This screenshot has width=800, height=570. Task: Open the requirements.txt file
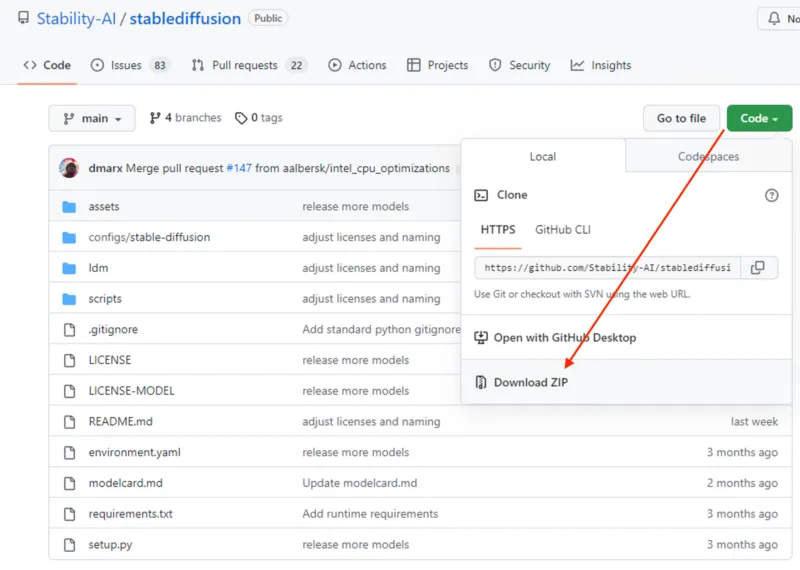pyautogui.click(x=131, y=514)
